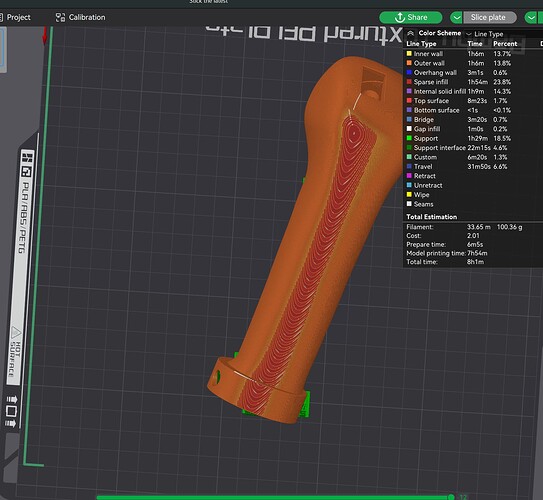Screen dimensions: 543x500
Task: Click the Calibration tab icon
Action: pyautogui.click(x=60, y=17)
